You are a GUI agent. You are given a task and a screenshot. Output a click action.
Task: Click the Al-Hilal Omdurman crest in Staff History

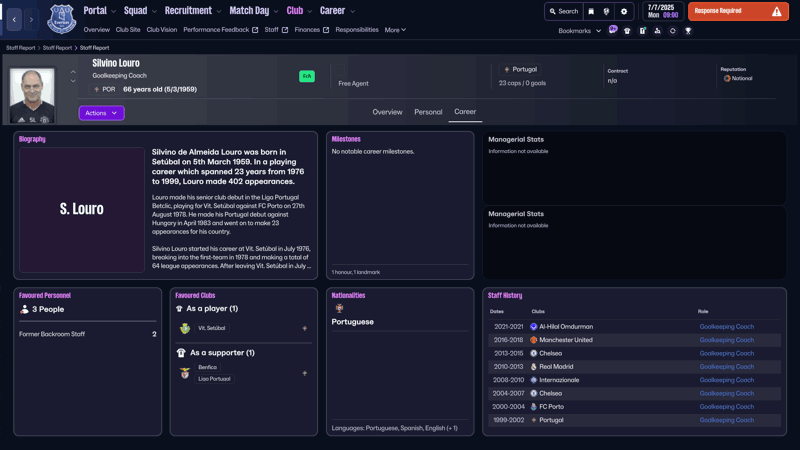[534, 327]
